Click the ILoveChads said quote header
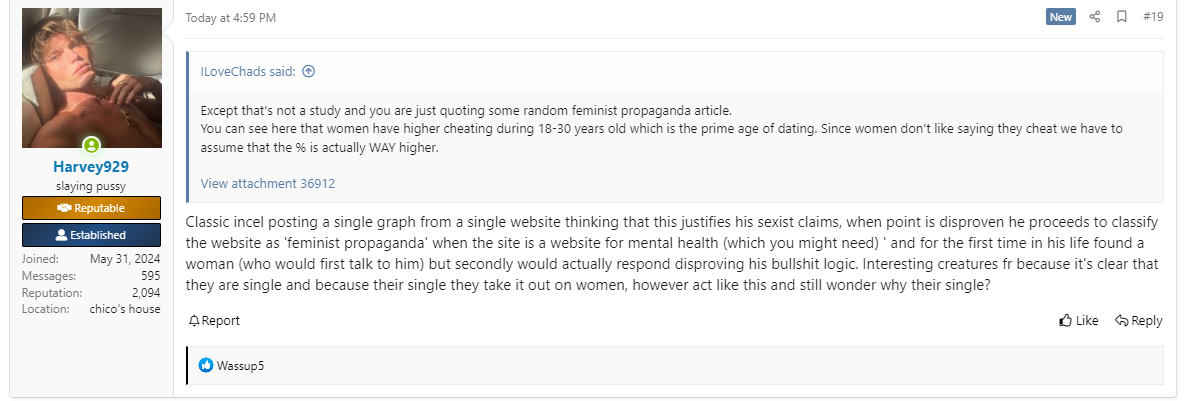 [247, 71]
